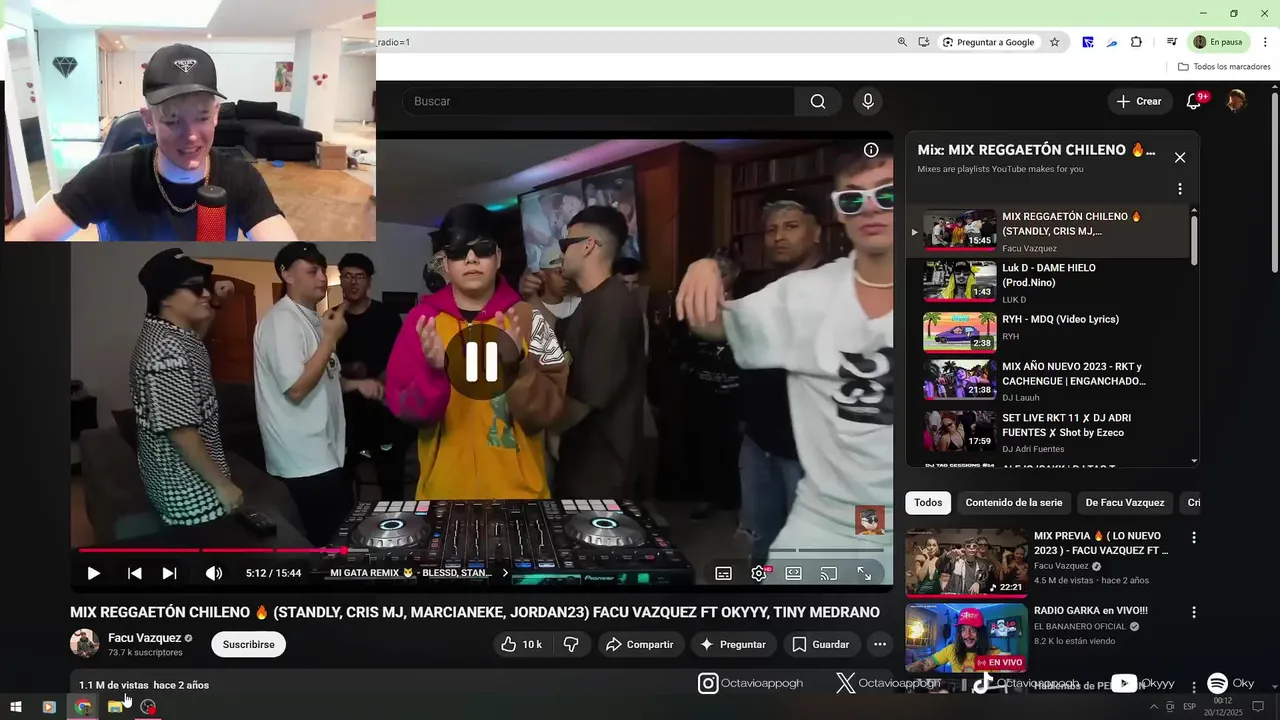Open the video player settings gear
The height and width of the screenshot is (720, 1280).
pos(759,573)
